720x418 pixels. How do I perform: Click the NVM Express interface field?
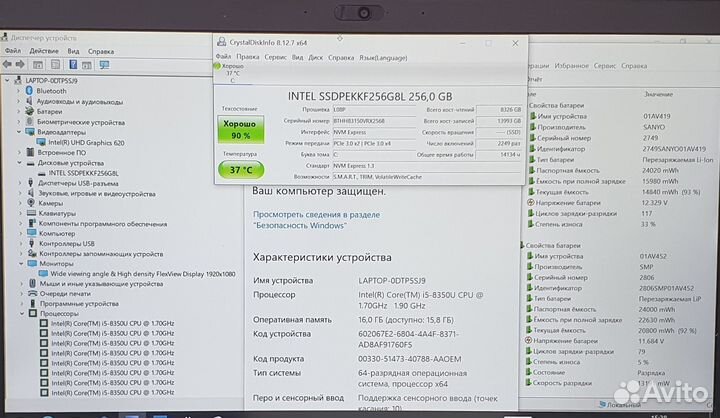click(x=374, y=132)
